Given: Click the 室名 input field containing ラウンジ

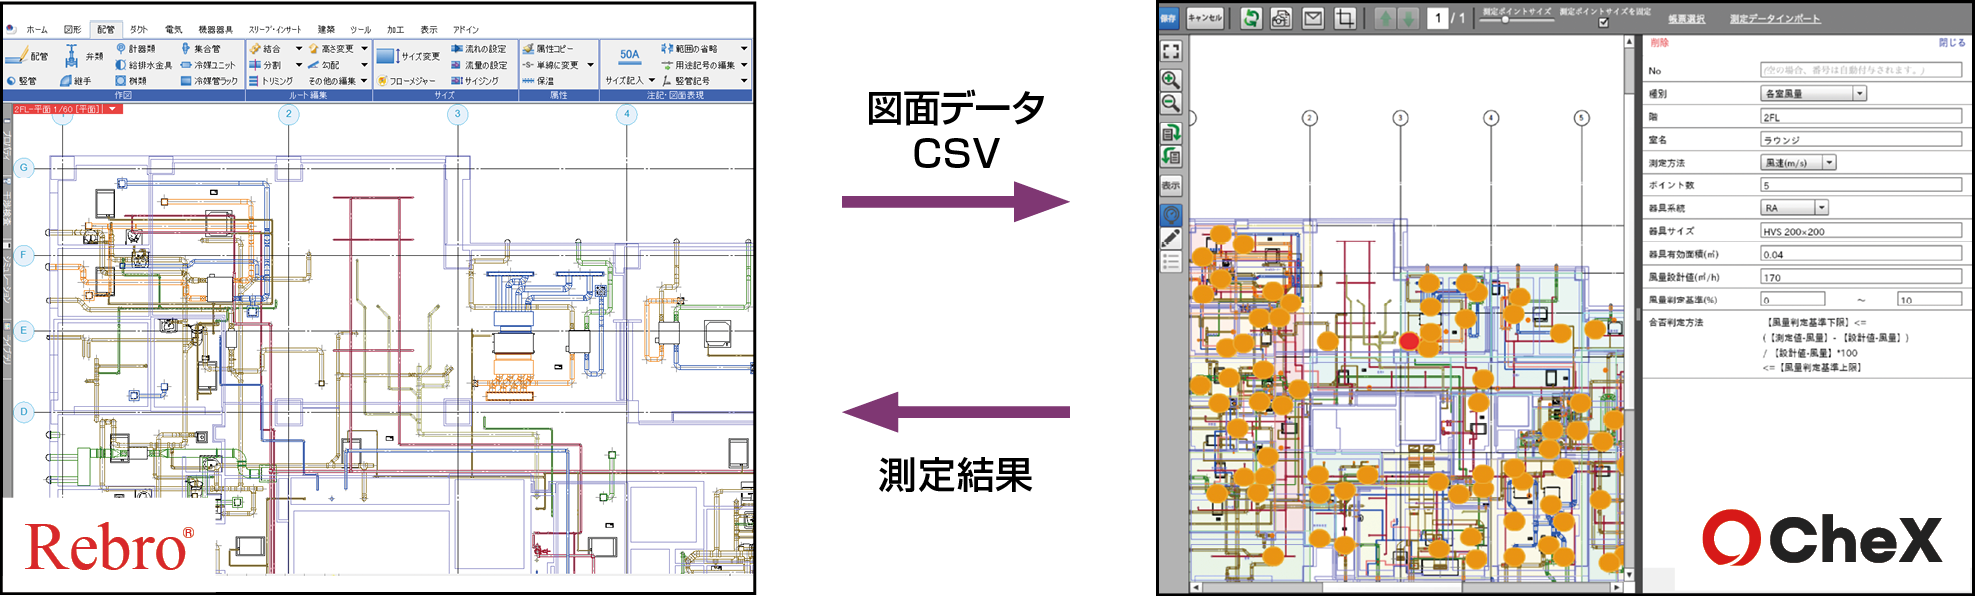Looking at the screenshot, I should tap(1860, 140).
